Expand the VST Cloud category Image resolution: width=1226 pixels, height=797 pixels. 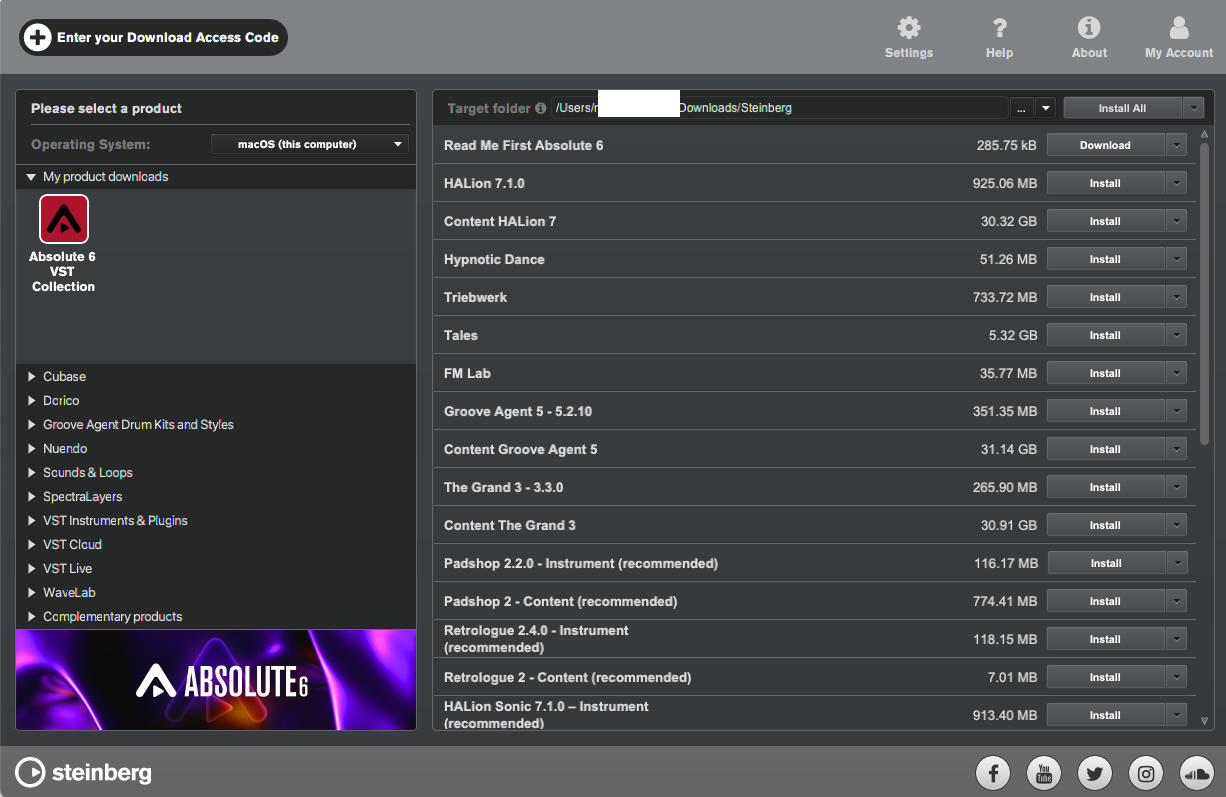pos(32,545)
